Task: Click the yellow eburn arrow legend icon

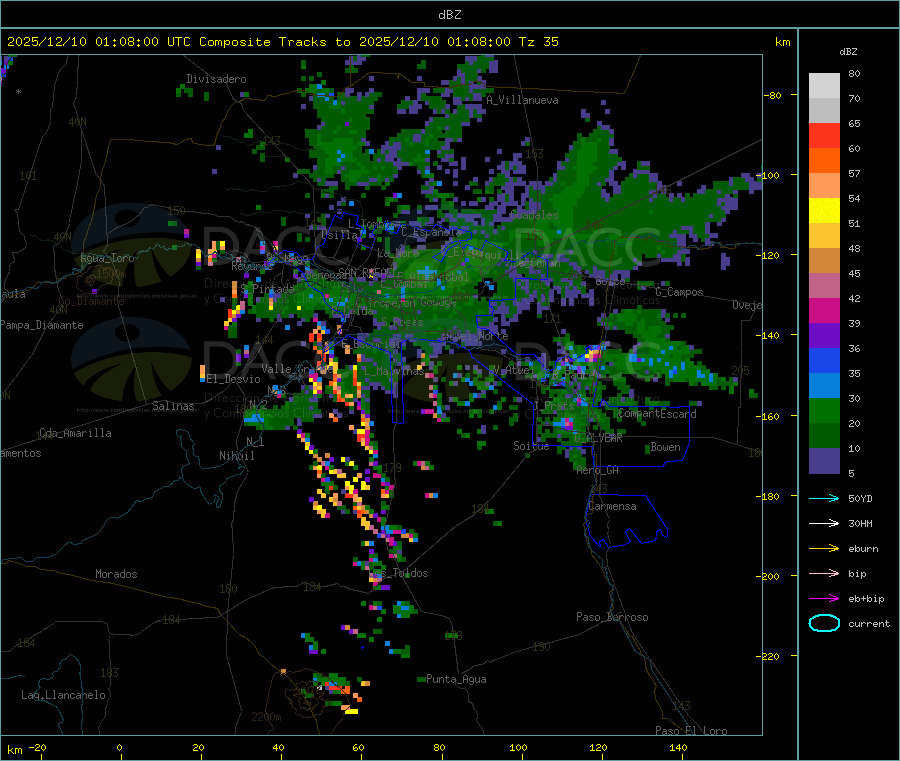Action: pyautogui.click(x=824, y=548)
